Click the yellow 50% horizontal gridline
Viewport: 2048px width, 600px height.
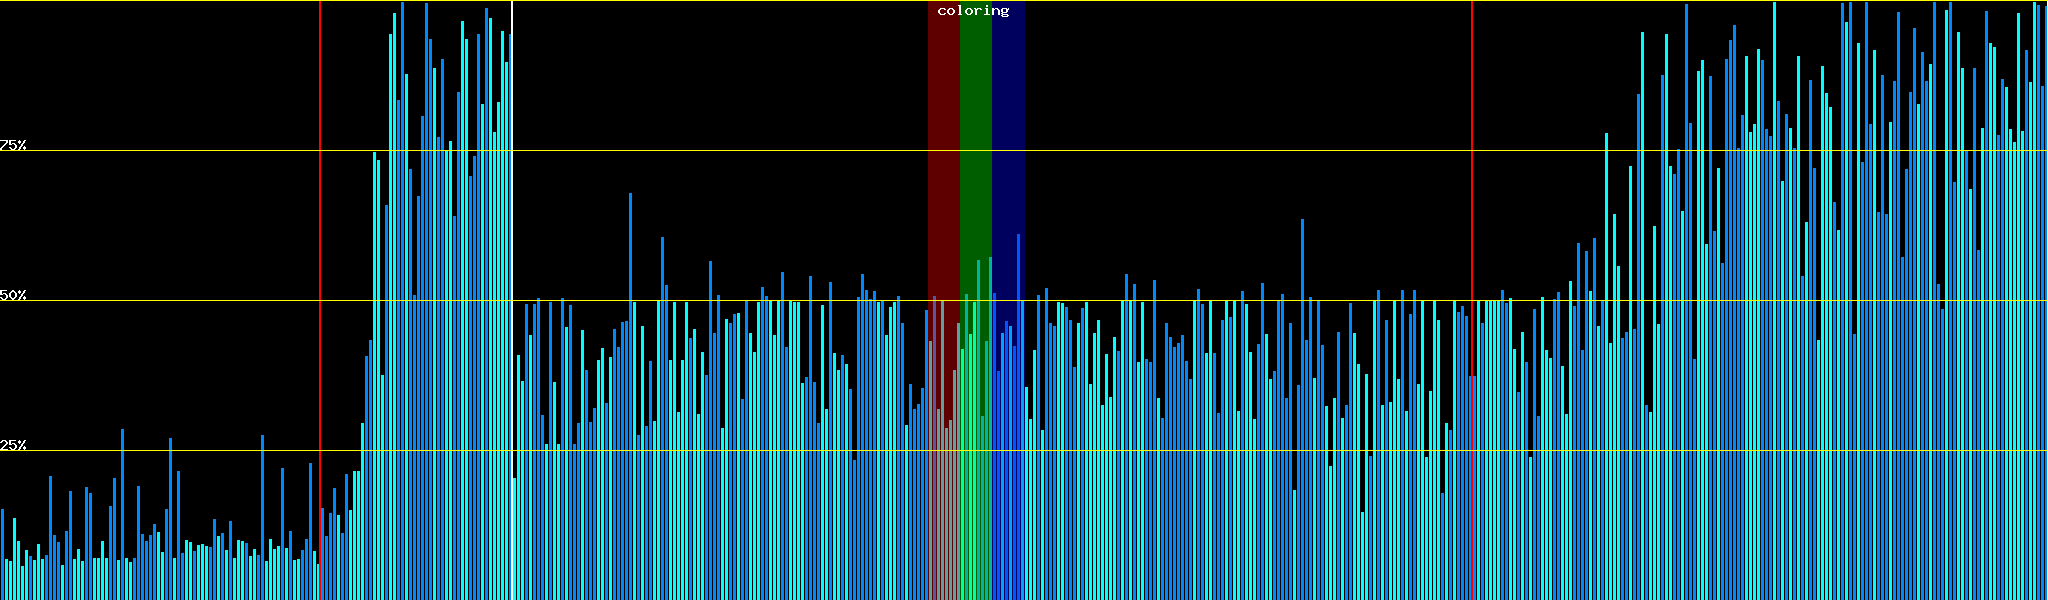point(700,301)
